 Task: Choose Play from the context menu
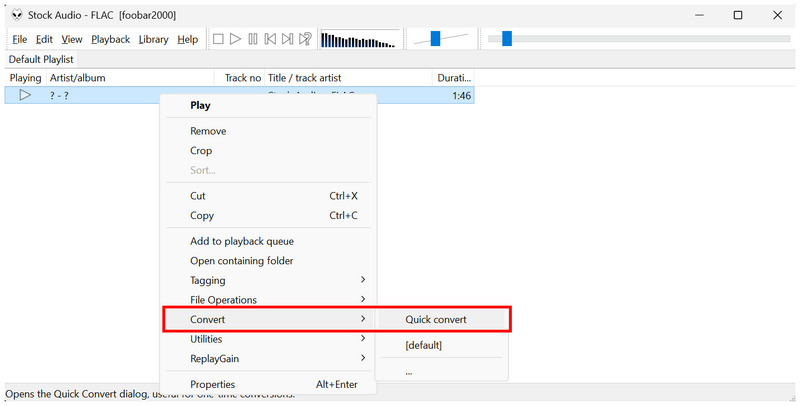(x=268, y=106)
